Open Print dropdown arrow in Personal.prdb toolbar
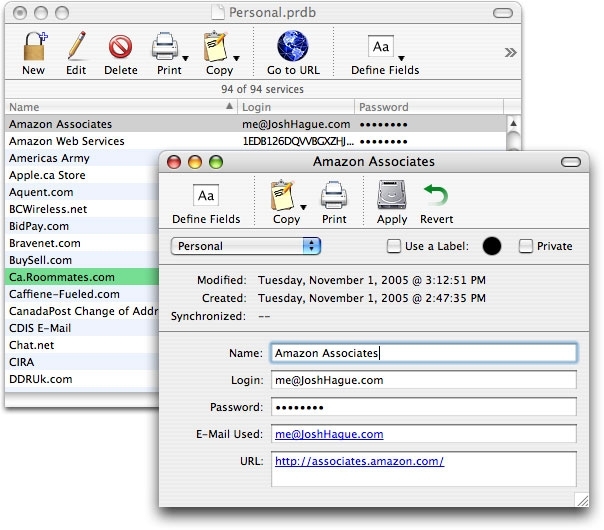 click(x=185, y=59)
